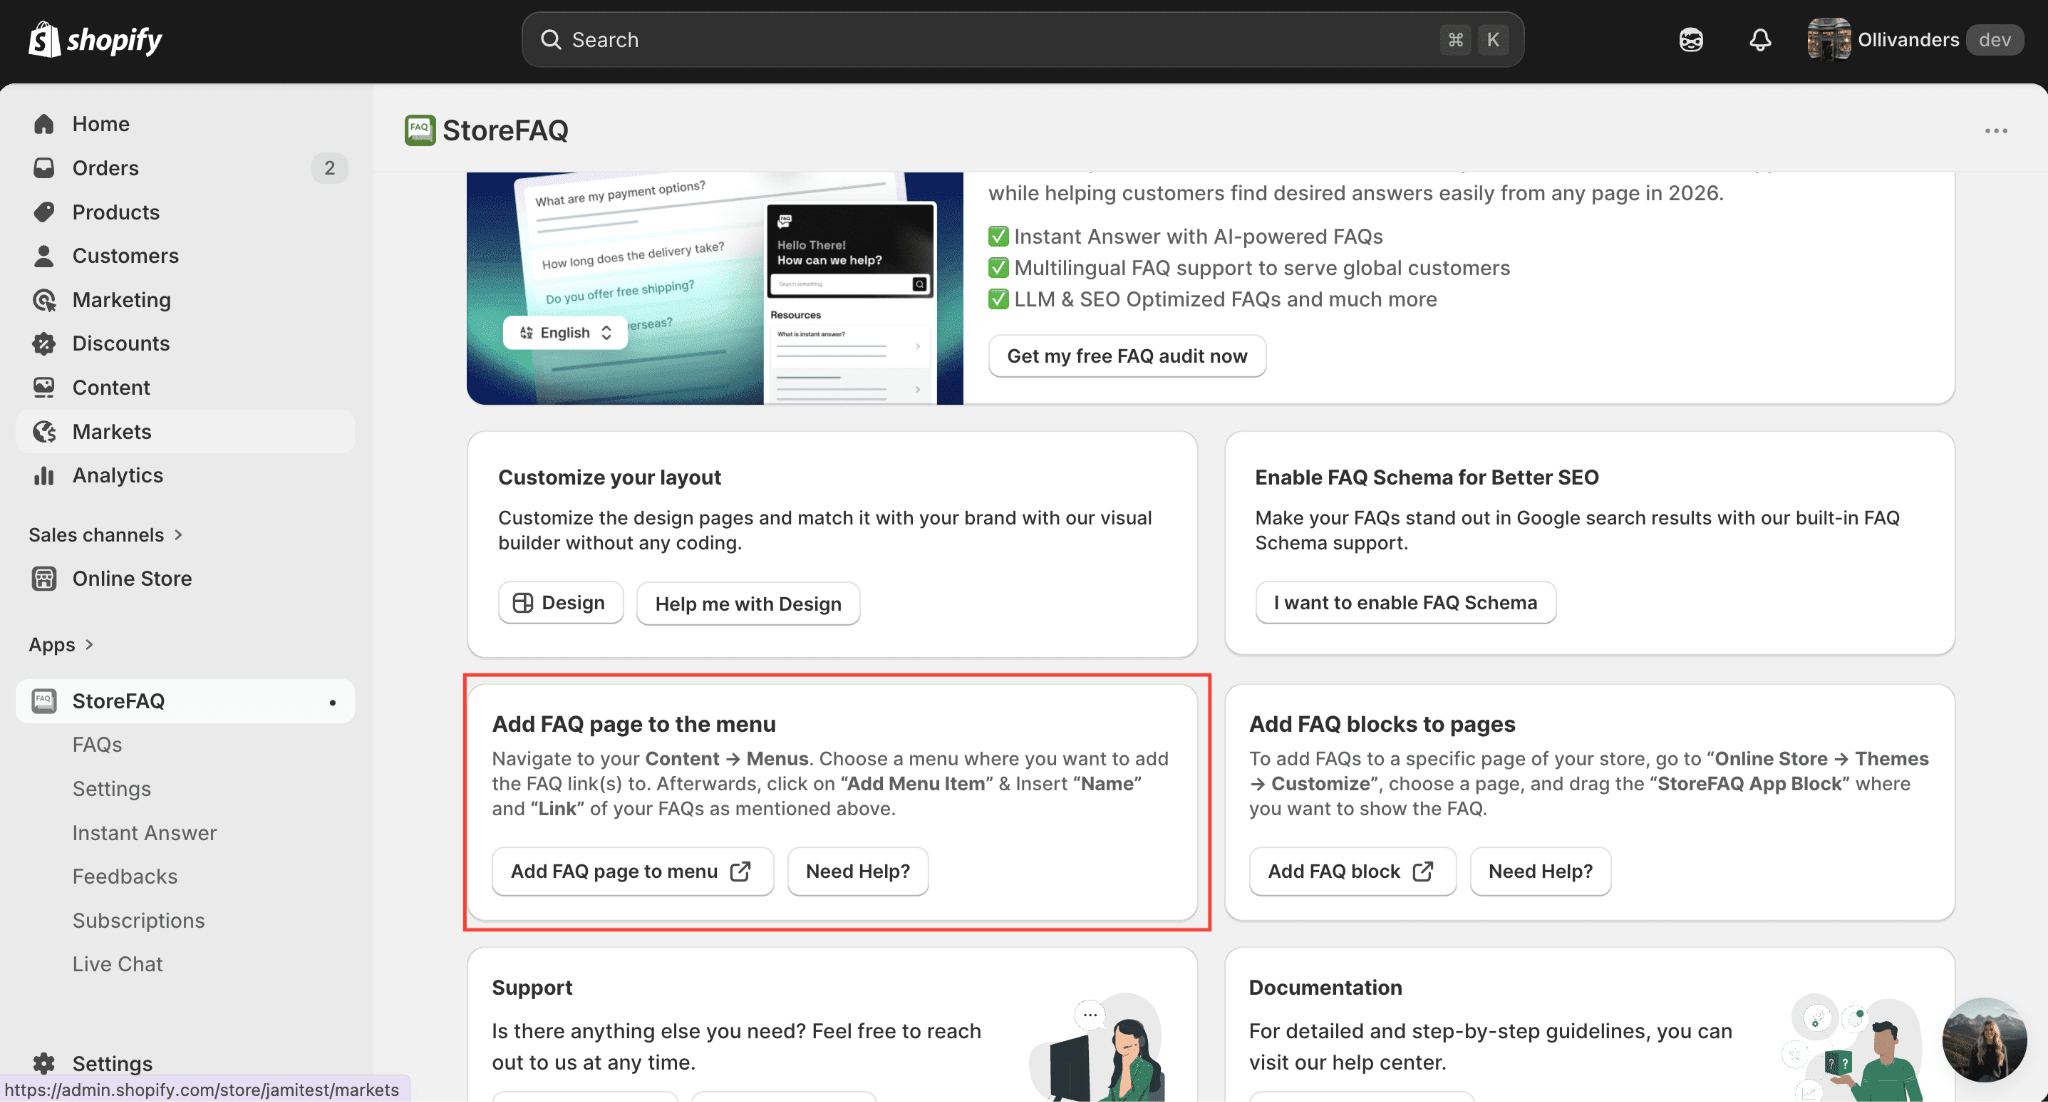Expand the Apps section

(x=61, y=645)
